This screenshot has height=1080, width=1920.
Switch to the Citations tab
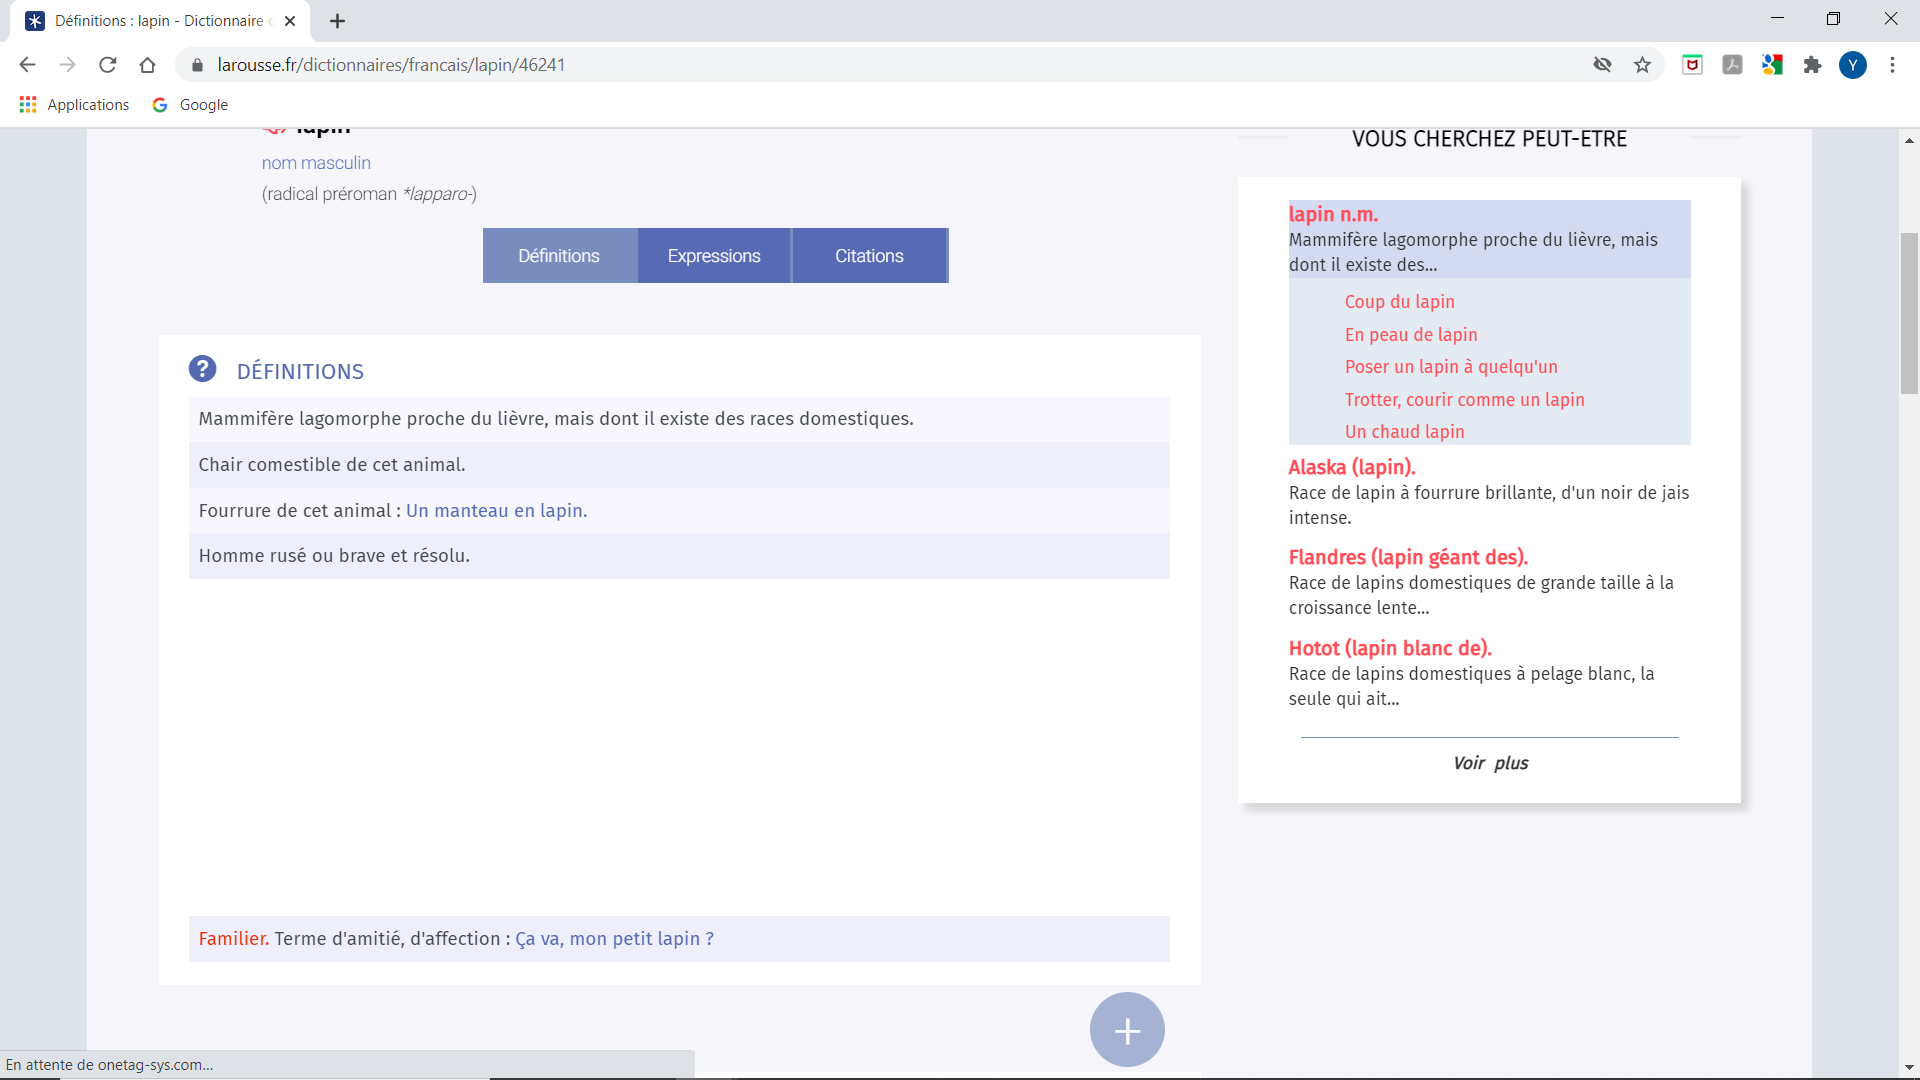coord(869,256)
